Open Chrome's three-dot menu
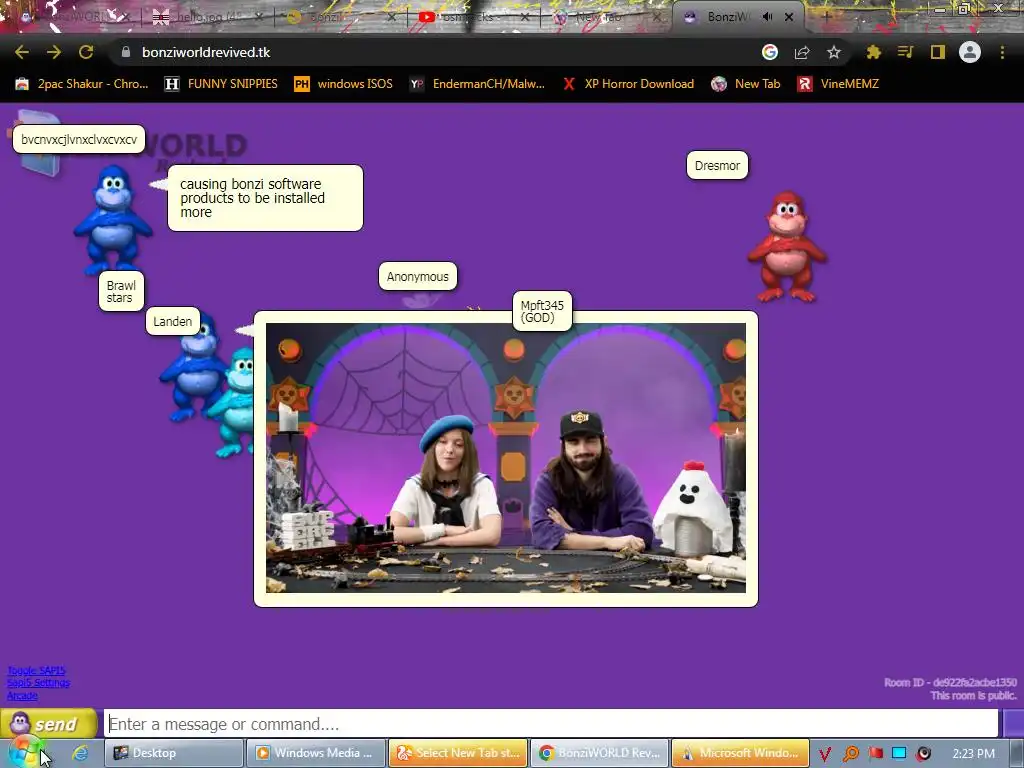 click(x=1002, y=52)
